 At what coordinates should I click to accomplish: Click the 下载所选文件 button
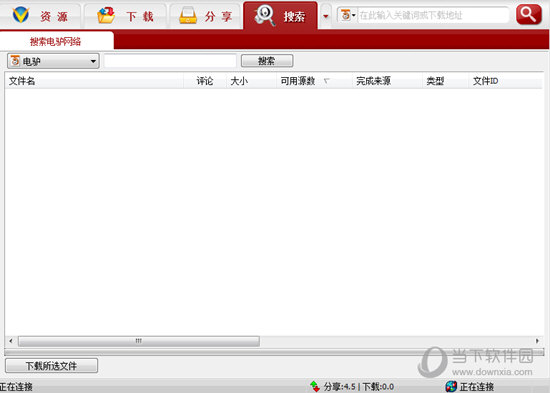click(x=52, y=366)
